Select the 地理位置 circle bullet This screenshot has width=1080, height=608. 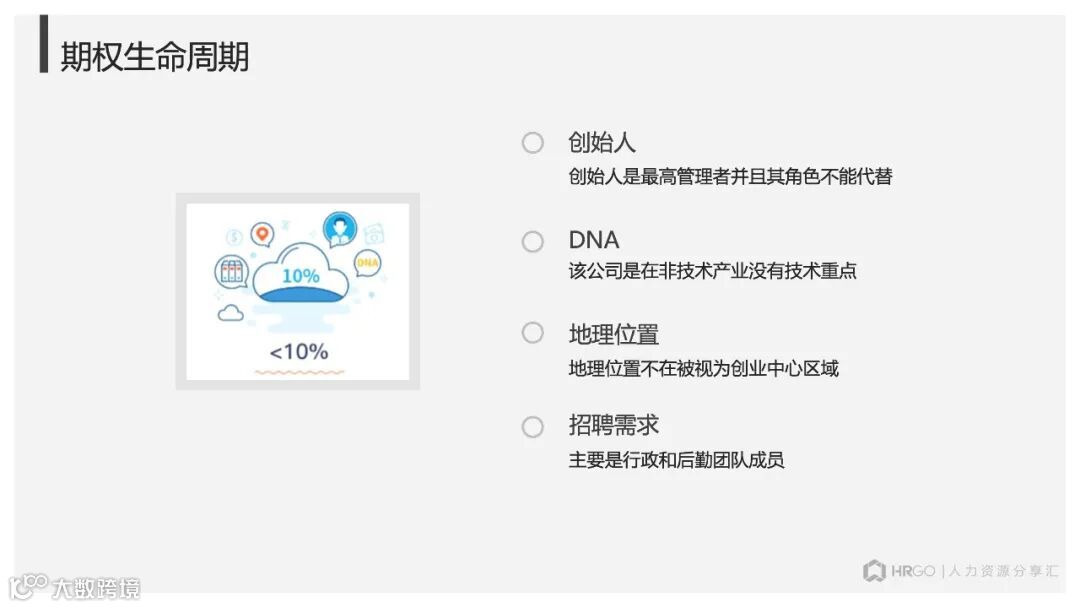pos(533,333)
